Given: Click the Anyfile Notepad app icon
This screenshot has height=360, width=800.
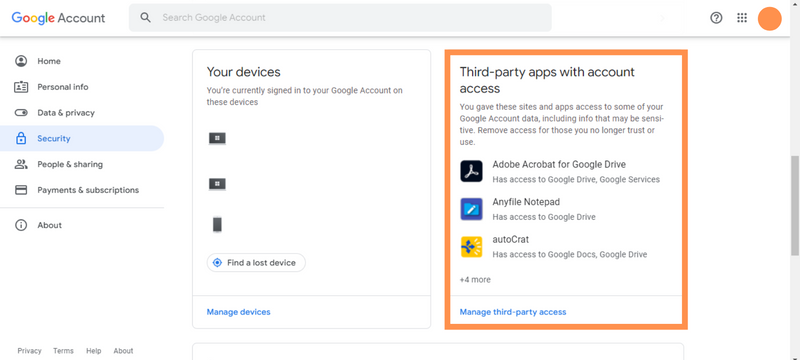Looking at the screenshot, I should tap(471, 209).
